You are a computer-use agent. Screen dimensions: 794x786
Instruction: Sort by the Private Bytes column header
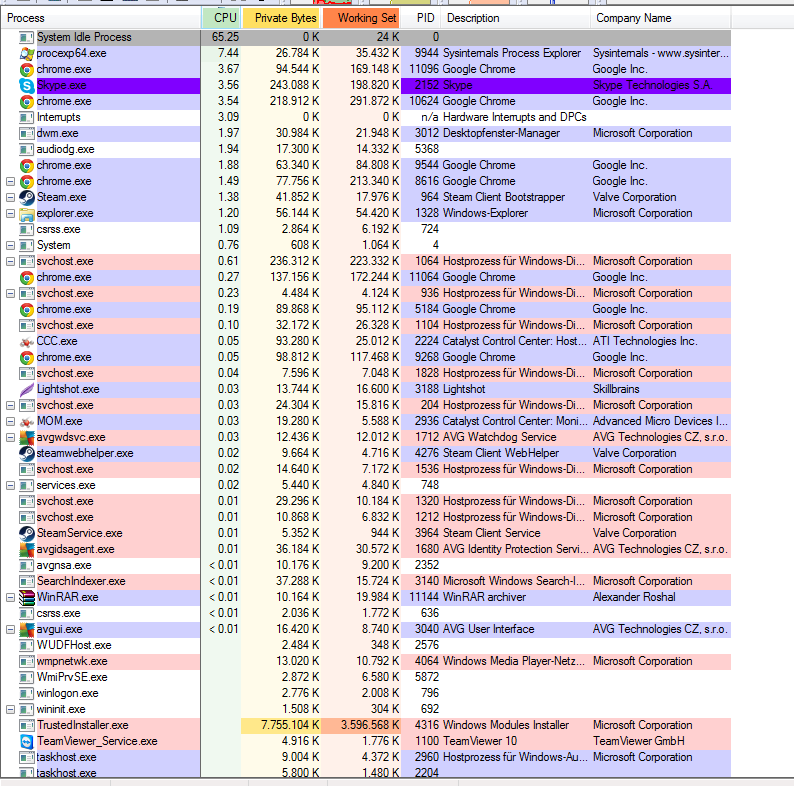click(282, 18)
